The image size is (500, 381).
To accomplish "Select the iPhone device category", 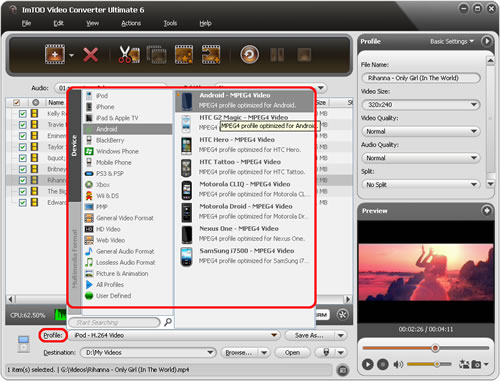I will (127, 107).
